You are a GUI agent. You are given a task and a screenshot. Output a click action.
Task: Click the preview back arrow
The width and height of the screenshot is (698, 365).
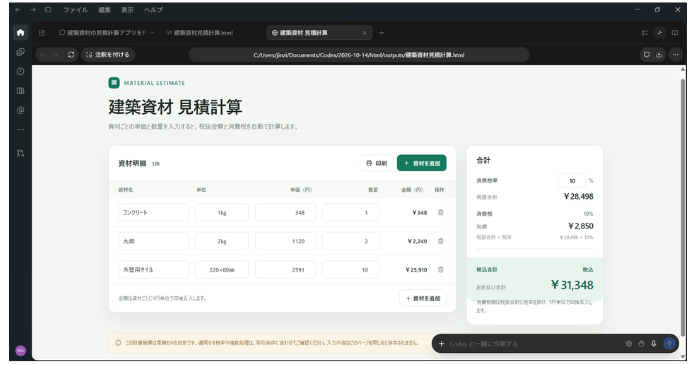pyautogui.click(x=42, y=55)
